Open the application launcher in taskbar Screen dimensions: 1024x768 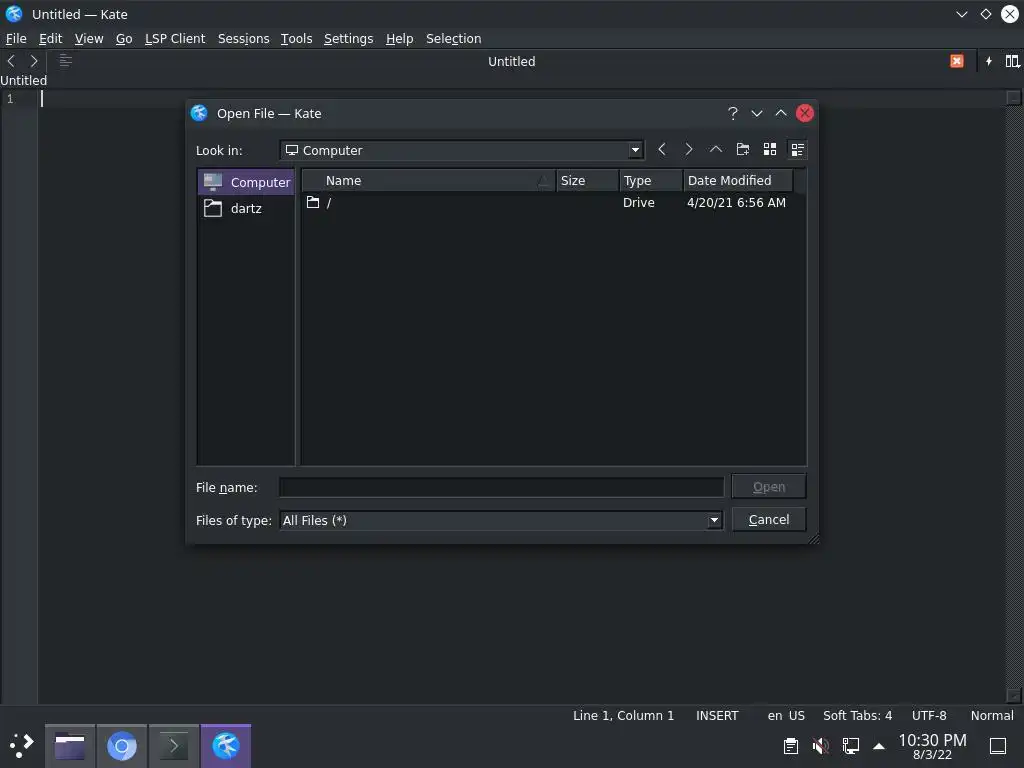pyautogui.click(x=22, y=745)
